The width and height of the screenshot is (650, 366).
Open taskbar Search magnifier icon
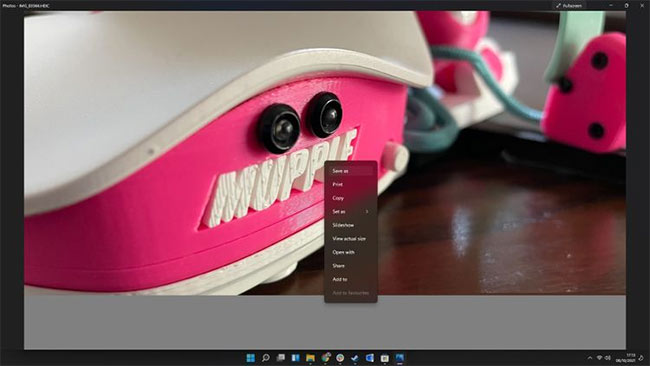266,358
